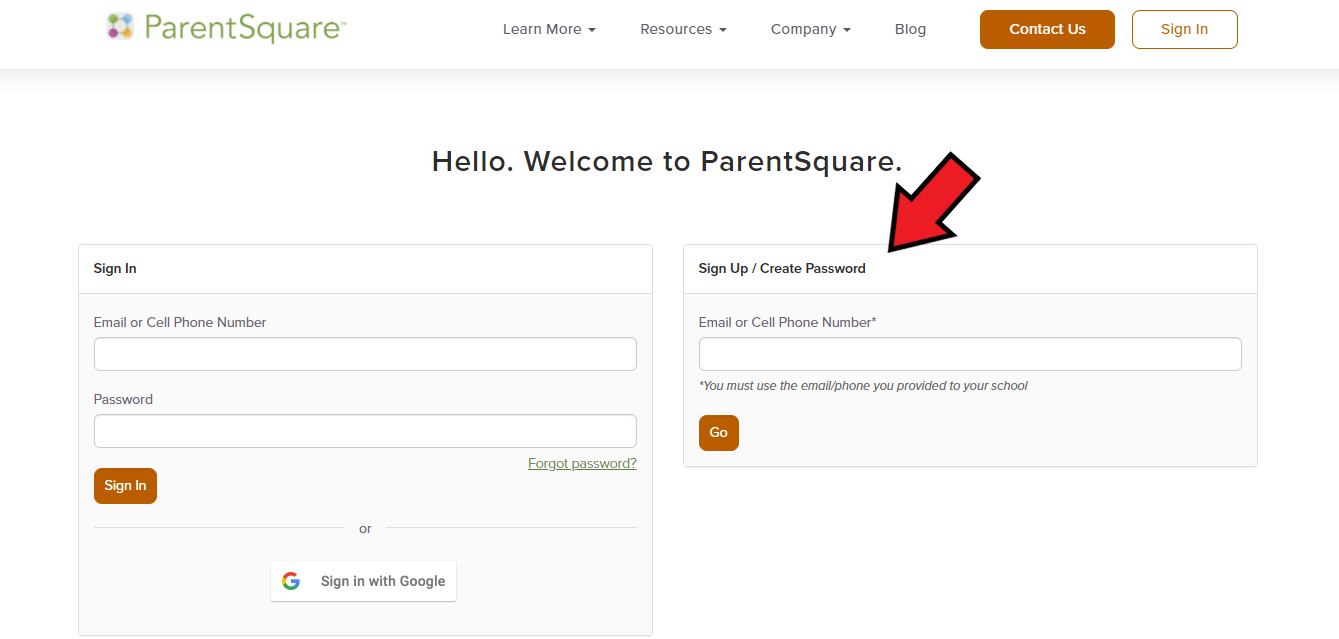Submit with the orange Sign In form button
Image resolution: width=1339 pixels, height=639 pixels.
(x=125, y=486)
